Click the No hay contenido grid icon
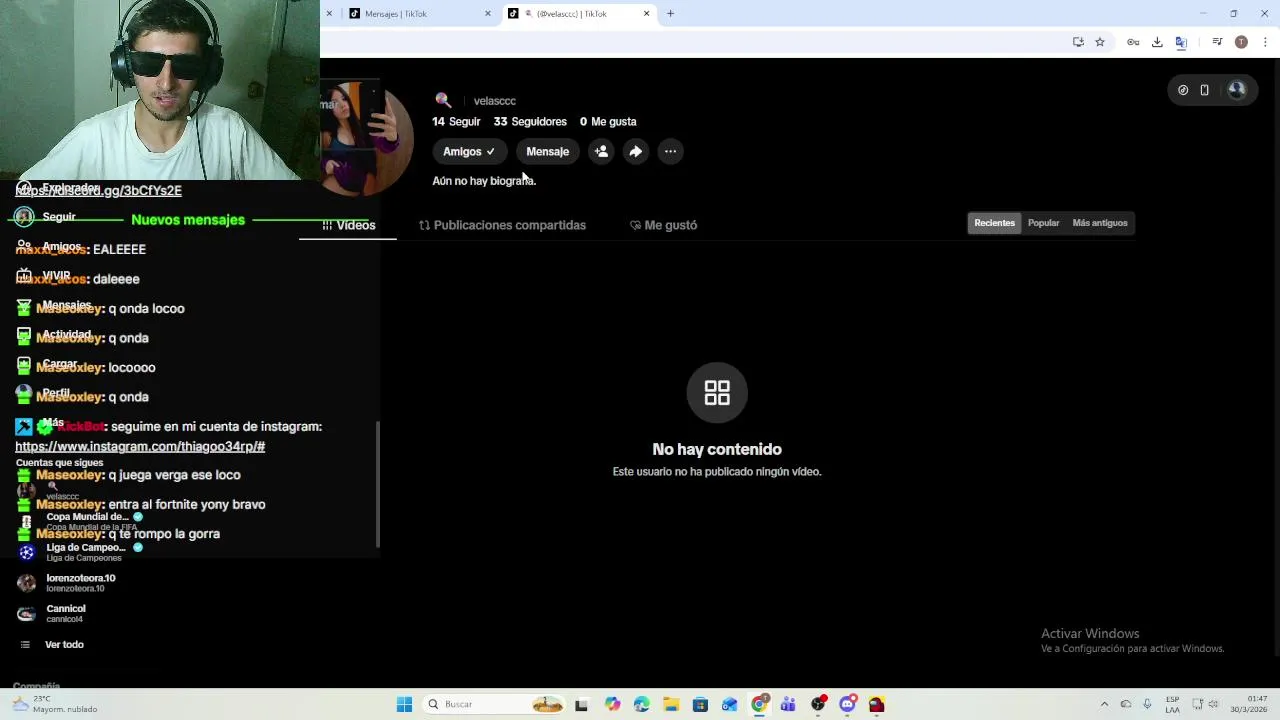Image resolution: width=1280 pixels, height=720 pixels. point(717,393)
